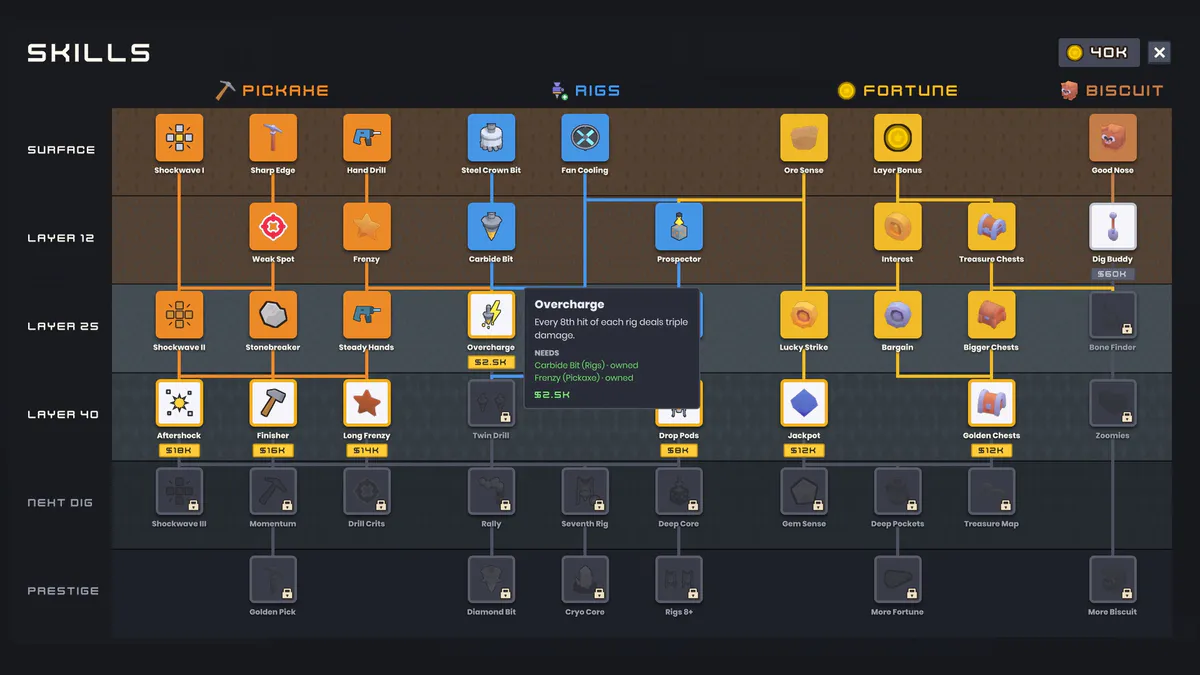Click the Dig Buddy shovel skill
The width and height of the screenshot is (1200, 675).
tap(1112, 227)
